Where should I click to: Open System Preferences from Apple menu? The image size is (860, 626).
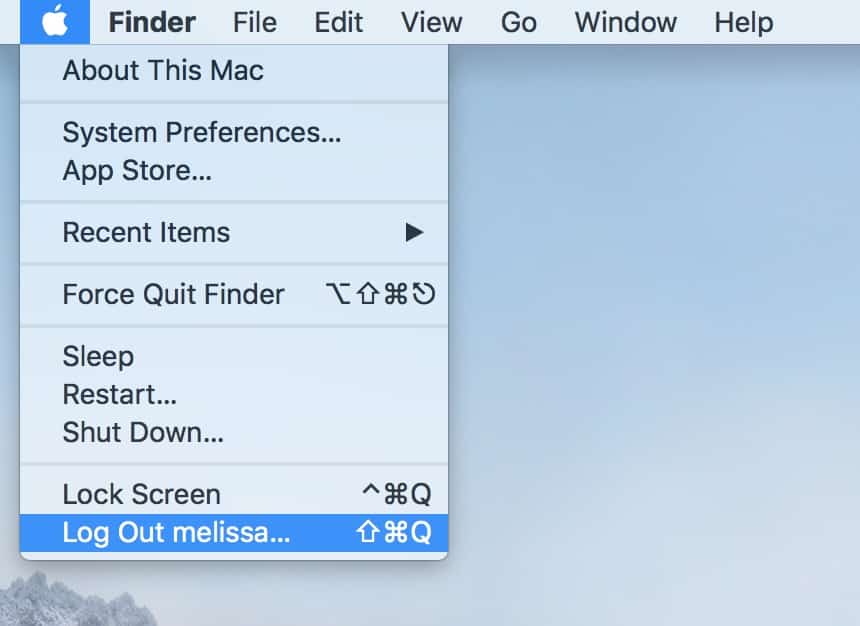click(202, 133)
